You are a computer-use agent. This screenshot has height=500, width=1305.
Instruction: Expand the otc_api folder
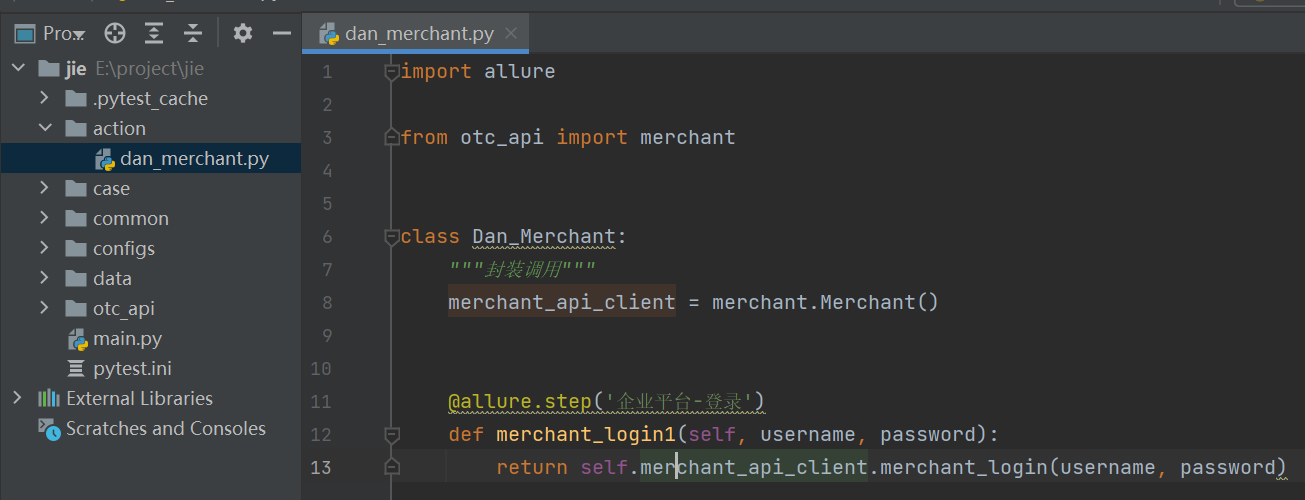[44, 308]
